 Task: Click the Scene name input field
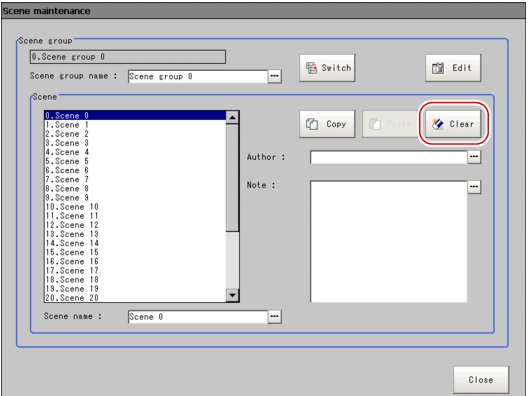click(198, 317)
